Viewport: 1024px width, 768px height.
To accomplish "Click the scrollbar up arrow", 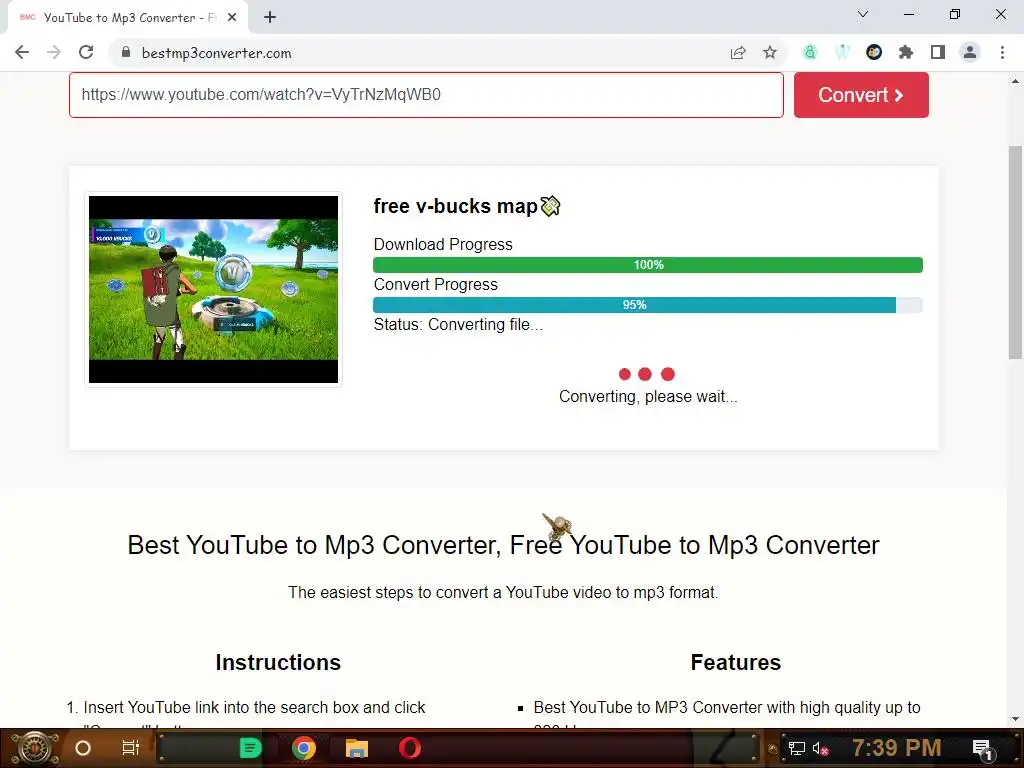I will [x=1015, y=81].
